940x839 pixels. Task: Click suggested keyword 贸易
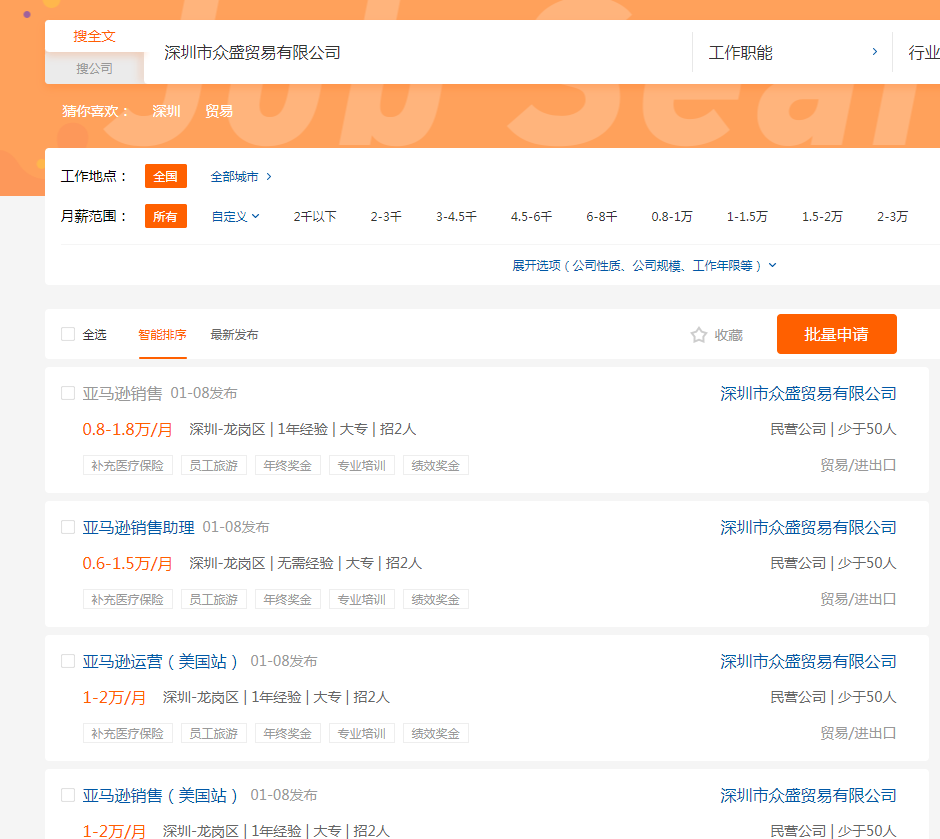219,111
